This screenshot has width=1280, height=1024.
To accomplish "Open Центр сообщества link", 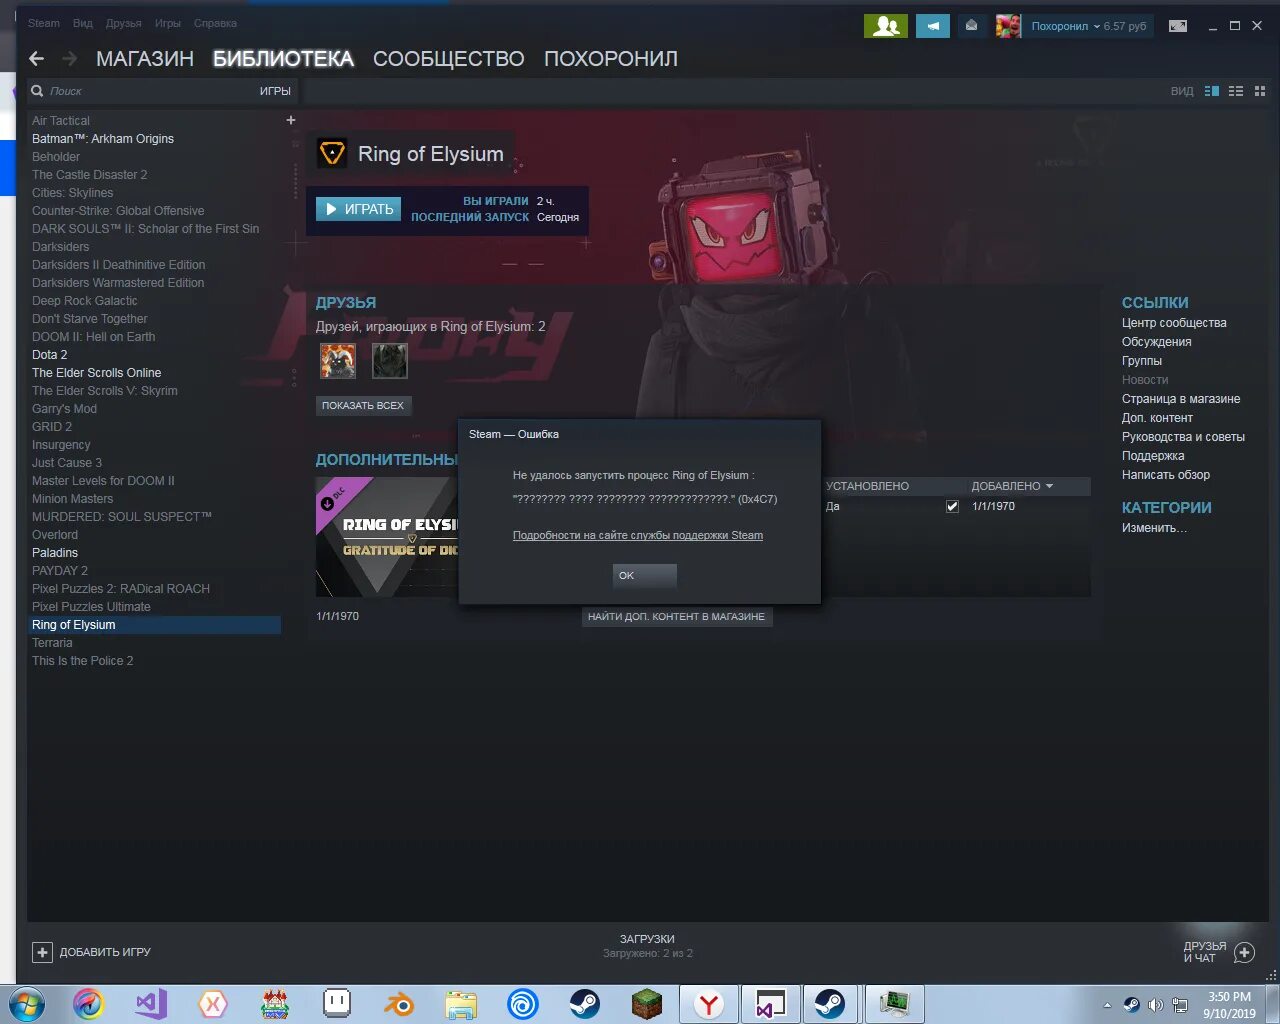I will 1174,323.
